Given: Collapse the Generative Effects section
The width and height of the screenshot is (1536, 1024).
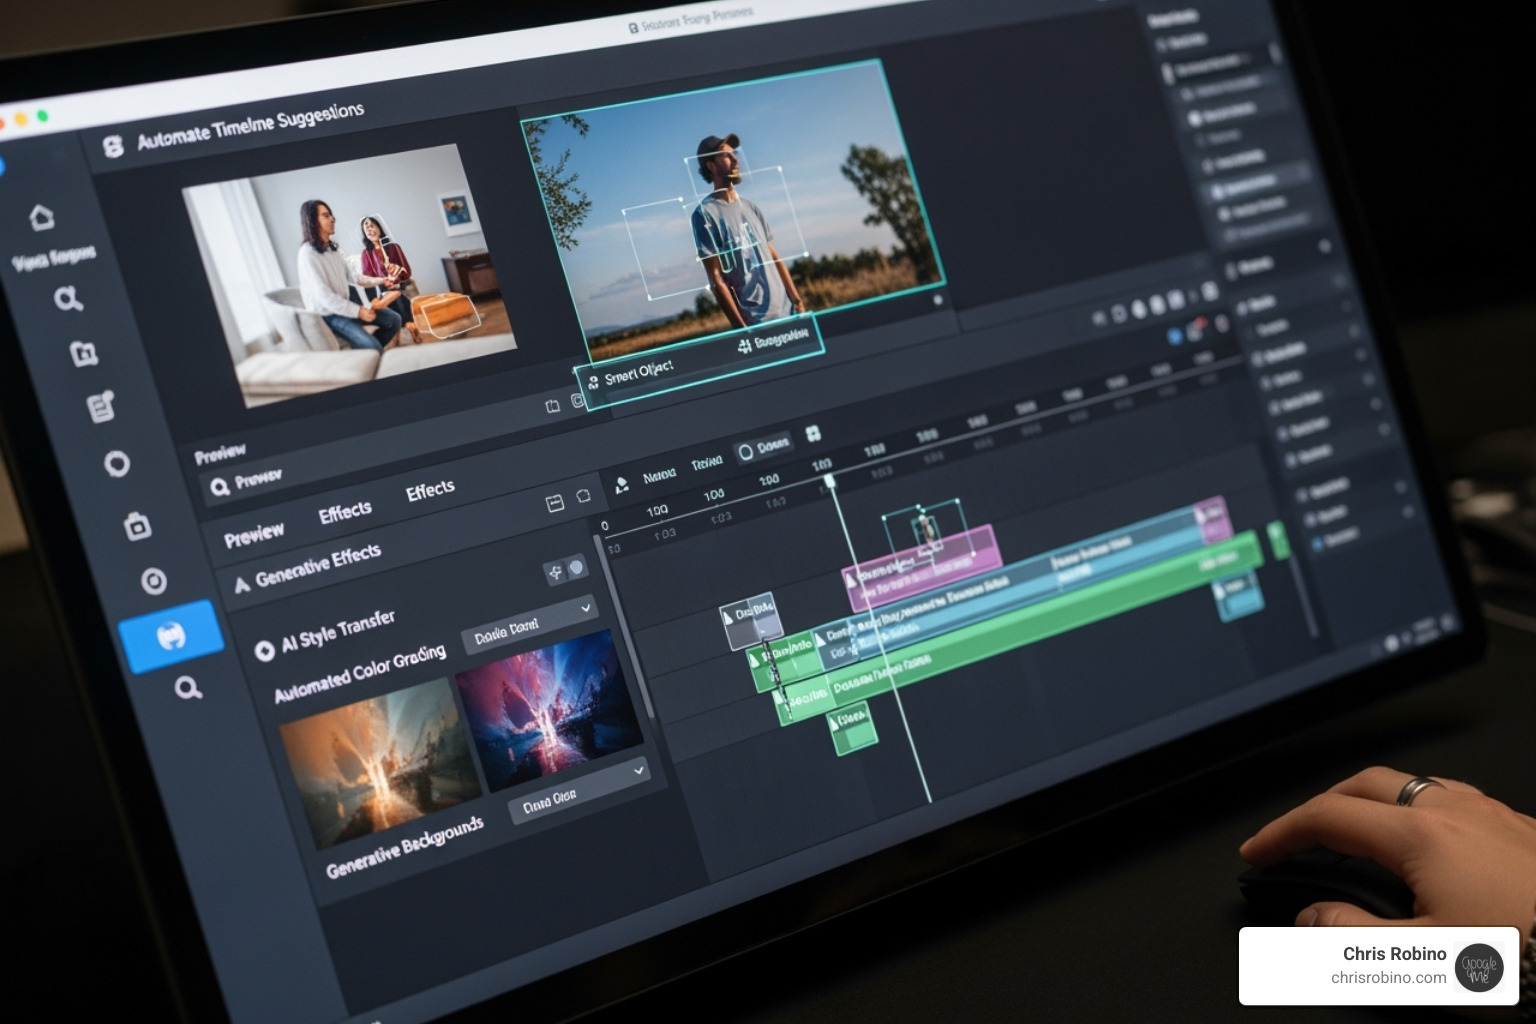Looking at the screenshot, I should tap(242, 585).
